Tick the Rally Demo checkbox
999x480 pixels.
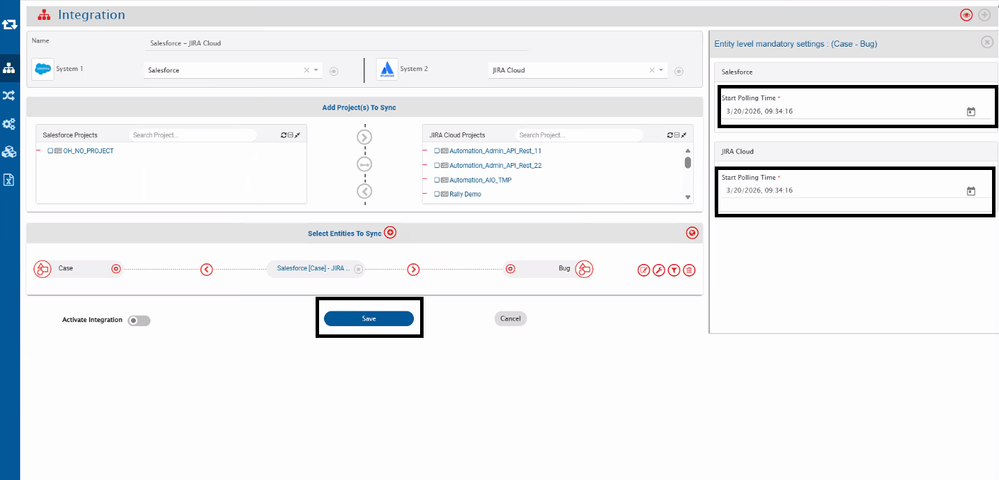(437, 194)
